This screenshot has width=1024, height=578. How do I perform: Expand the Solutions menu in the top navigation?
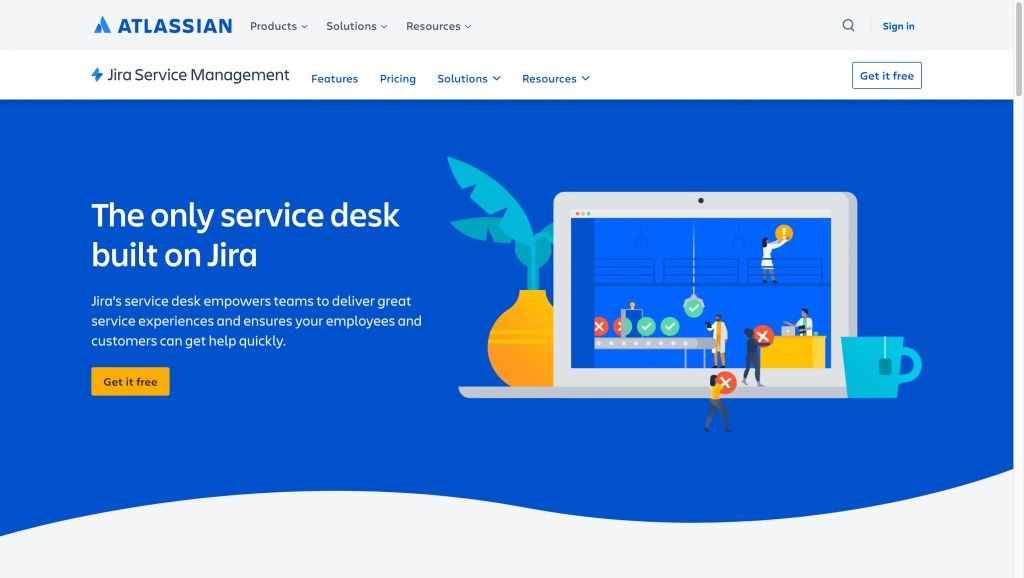tap(355, 26)
